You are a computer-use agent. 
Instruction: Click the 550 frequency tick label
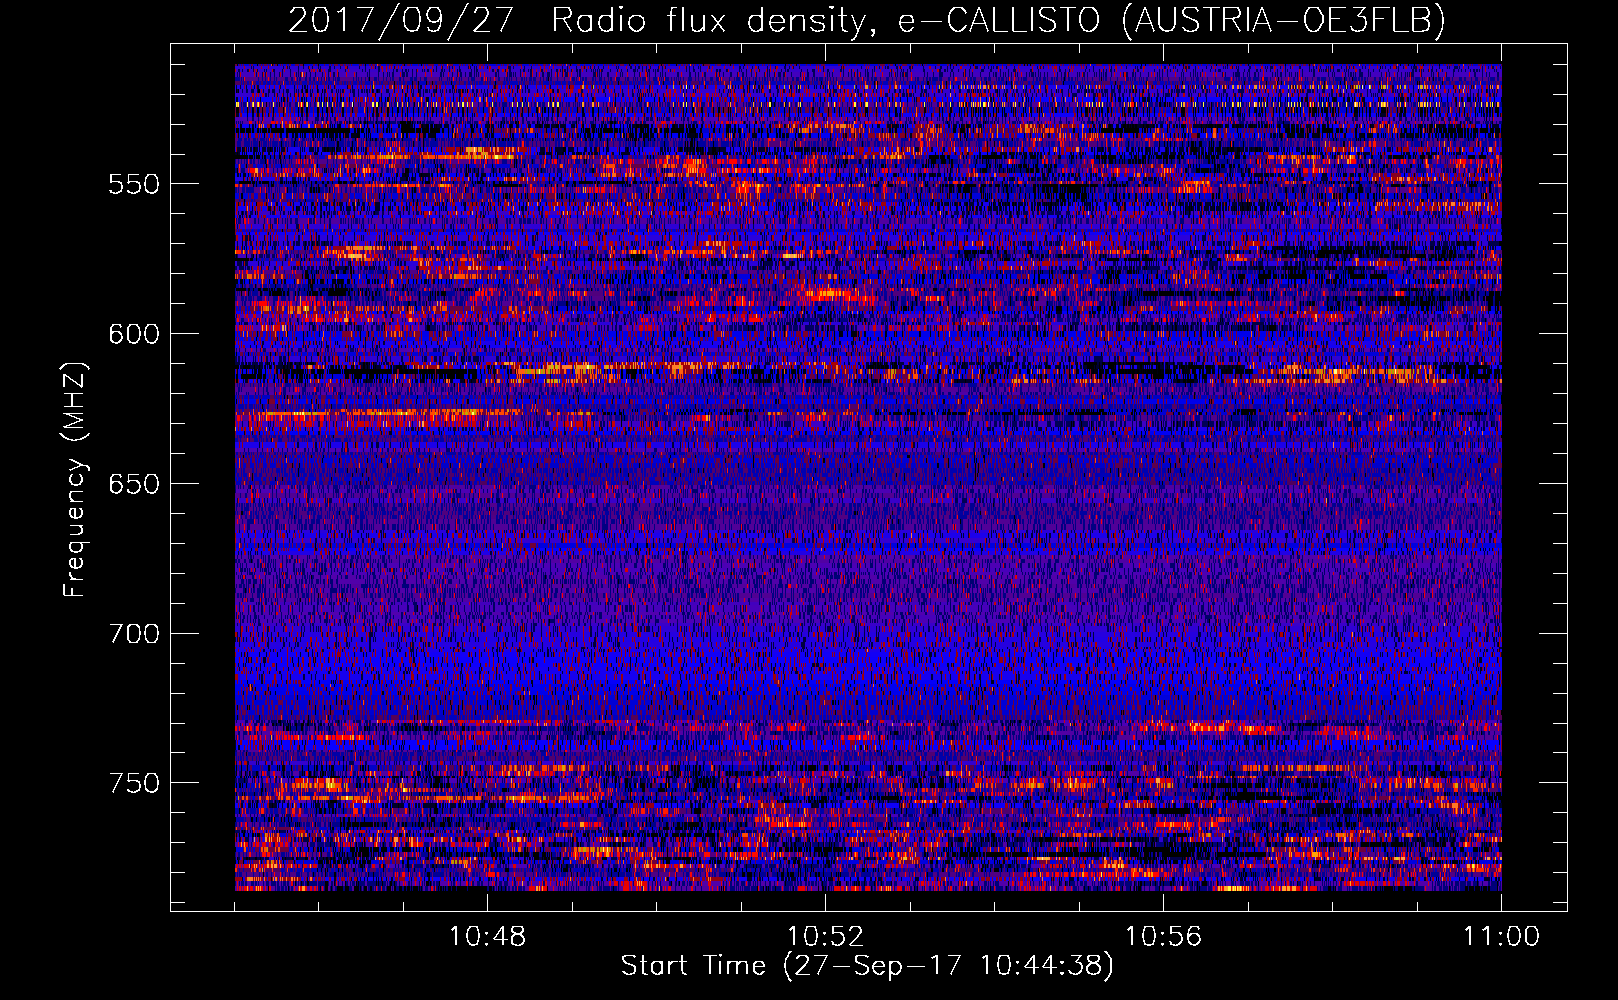(134, 184)
